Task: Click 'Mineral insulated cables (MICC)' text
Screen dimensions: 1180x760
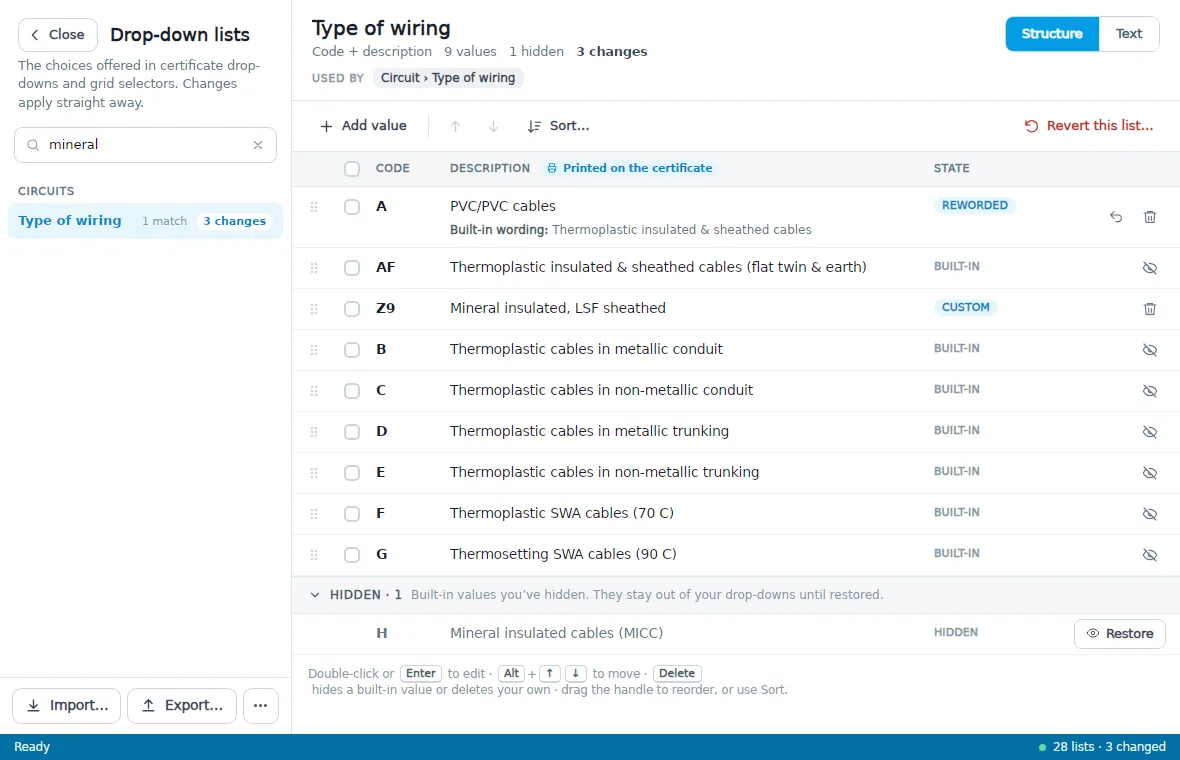Action: tap(556, 634)
